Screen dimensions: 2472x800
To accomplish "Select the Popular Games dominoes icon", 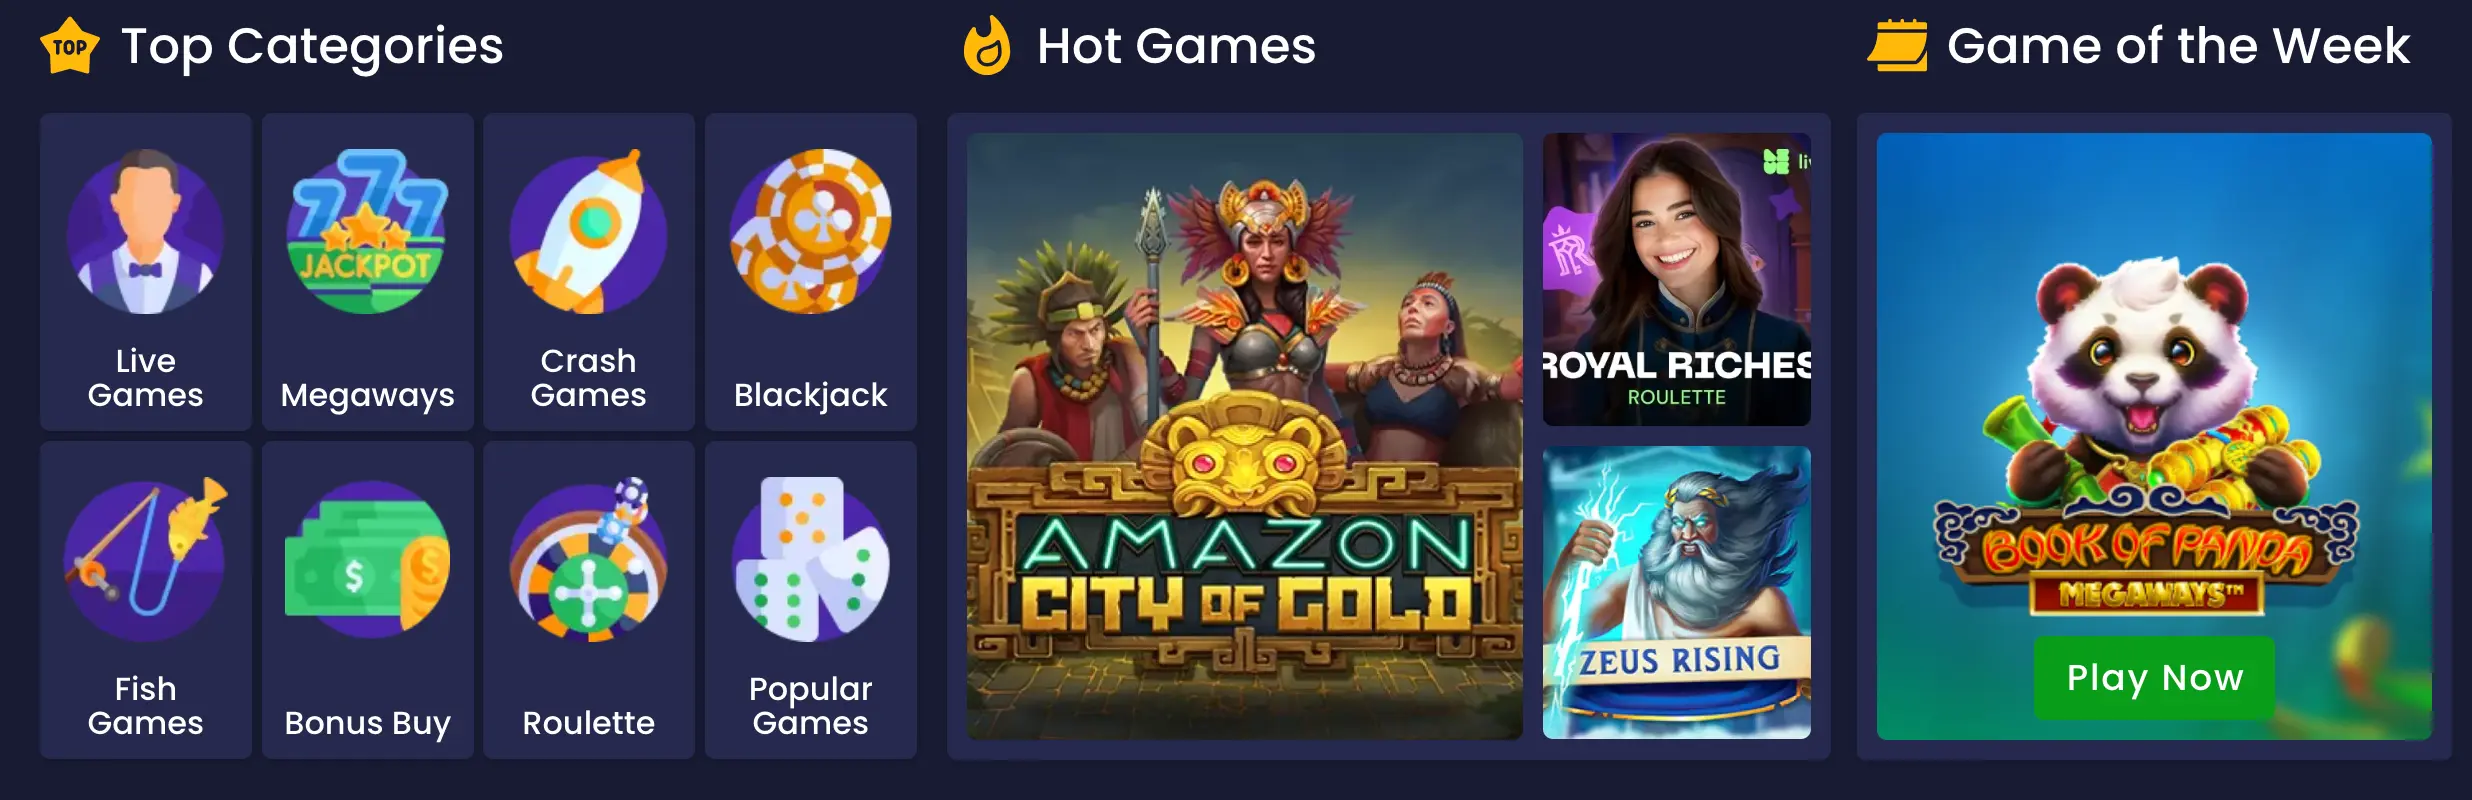I will [810, 560].
